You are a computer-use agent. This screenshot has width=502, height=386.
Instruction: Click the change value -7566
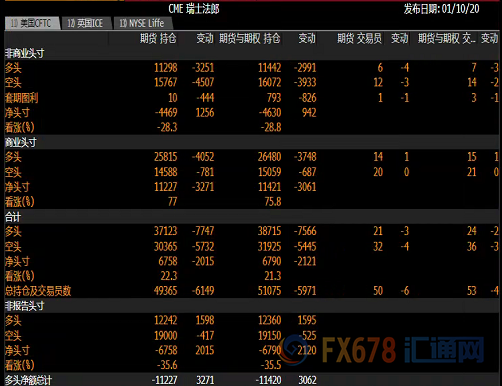click(305, 231)
